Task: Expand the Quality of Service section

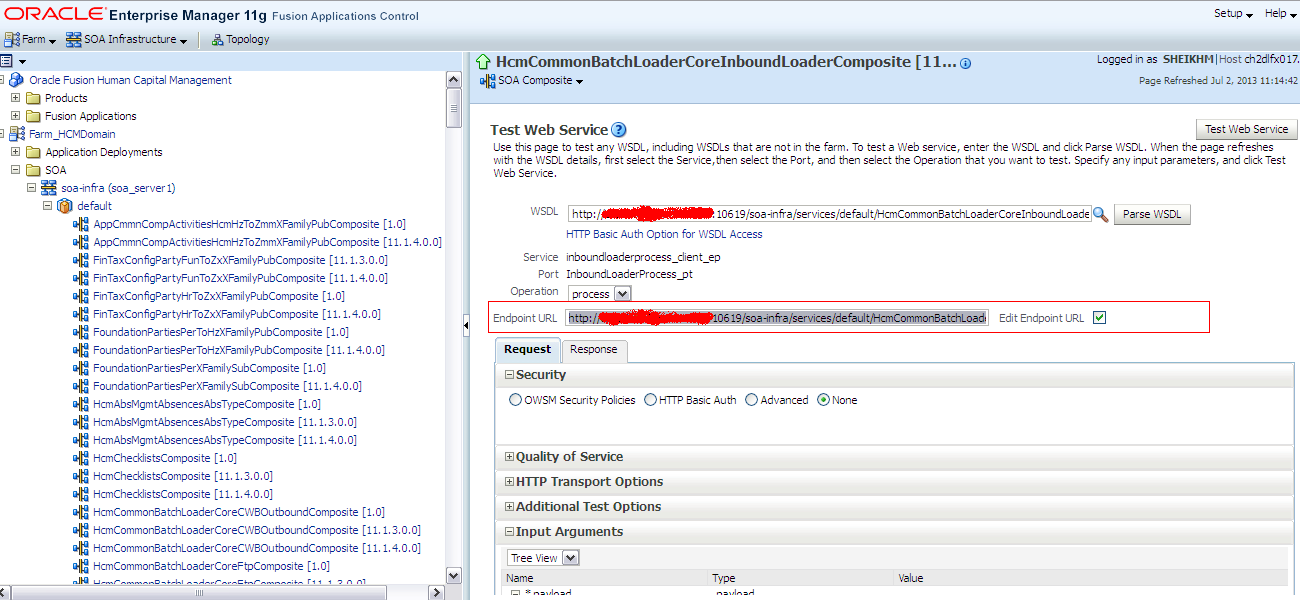Action: 510,457
